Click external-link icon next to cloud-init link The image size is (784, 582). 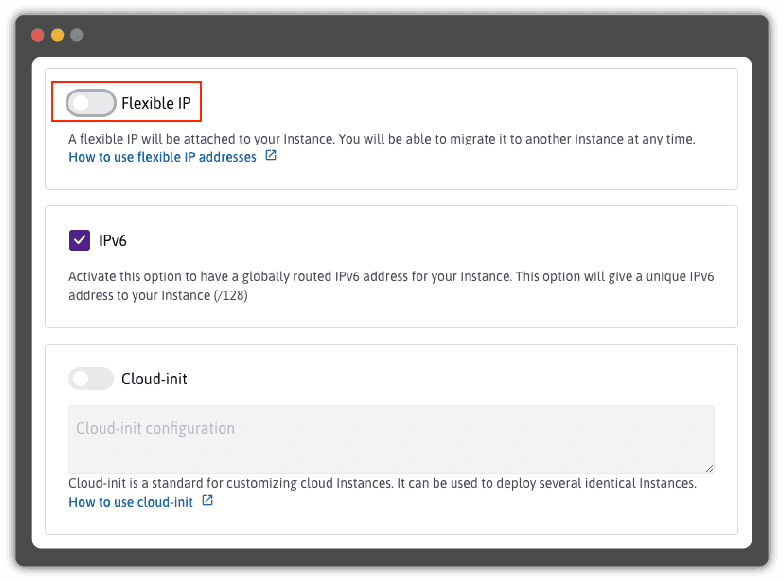coord(207,500)
